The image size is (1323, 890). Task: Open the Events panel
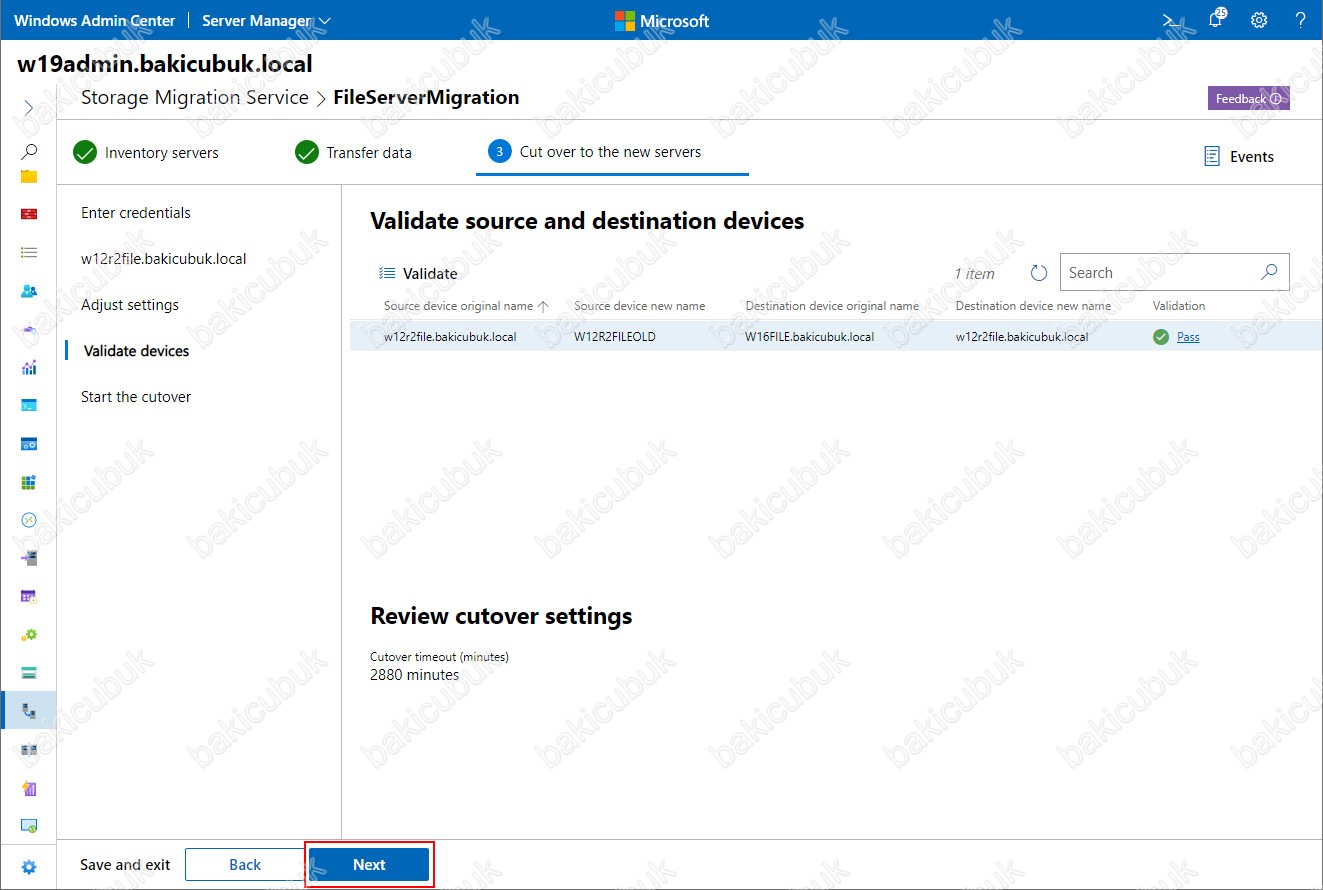tap(1239, 156)
